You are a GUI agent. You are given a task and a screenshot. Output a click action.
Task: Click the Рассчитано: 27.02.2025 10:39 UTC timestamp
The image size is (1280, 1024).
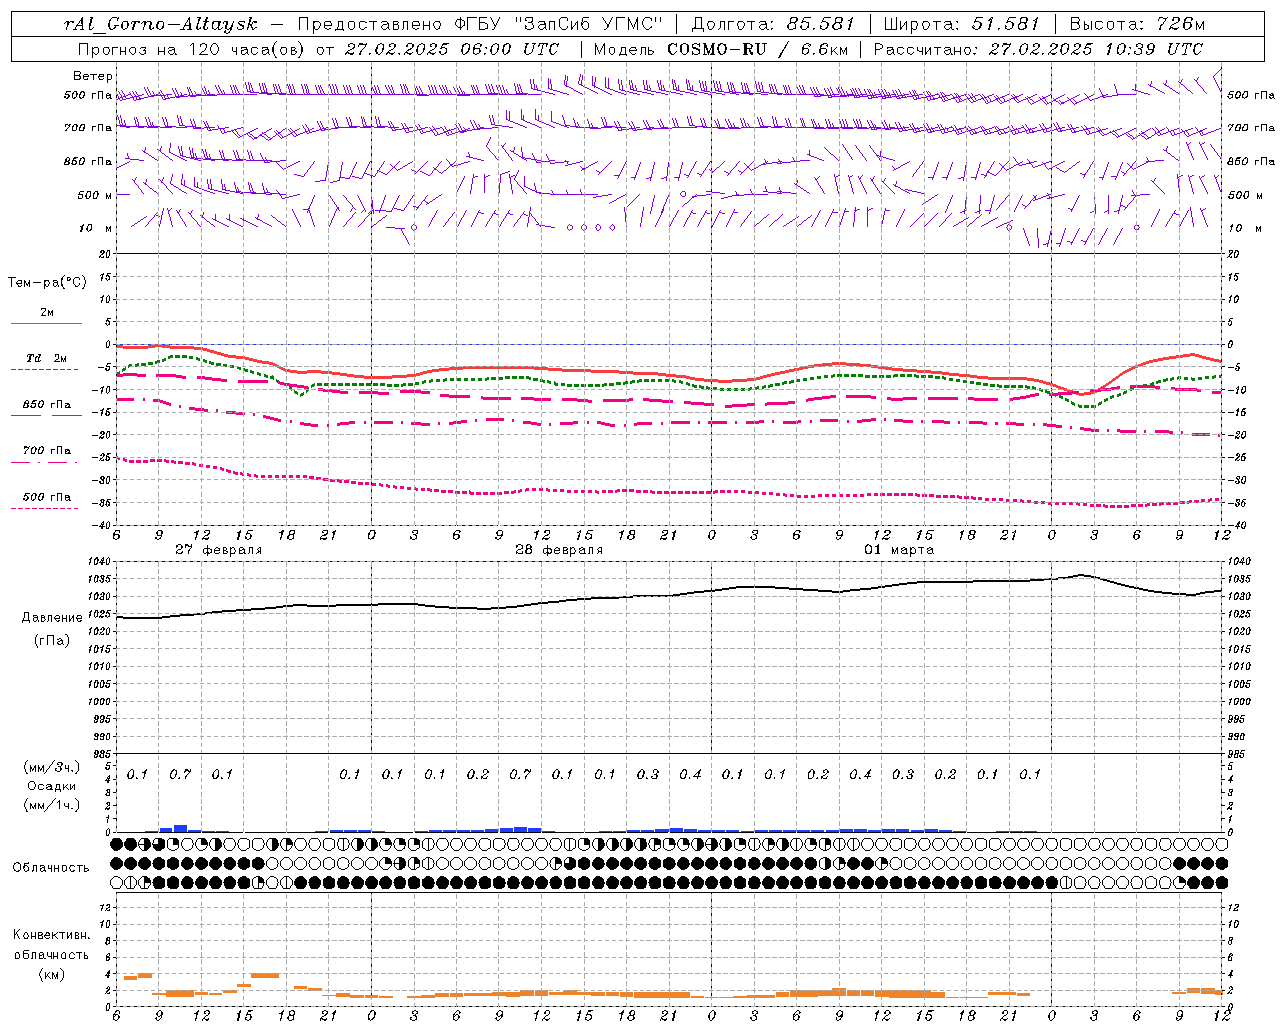pyautogui.click(x=1038, y=49)
